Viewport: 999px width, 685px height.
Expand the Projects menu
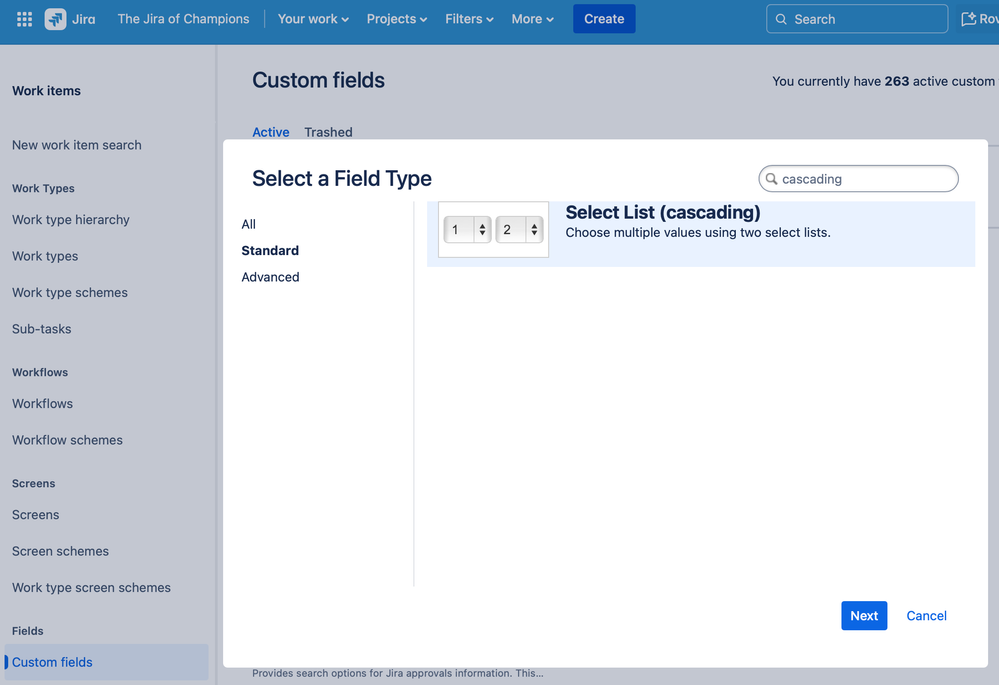396,19
